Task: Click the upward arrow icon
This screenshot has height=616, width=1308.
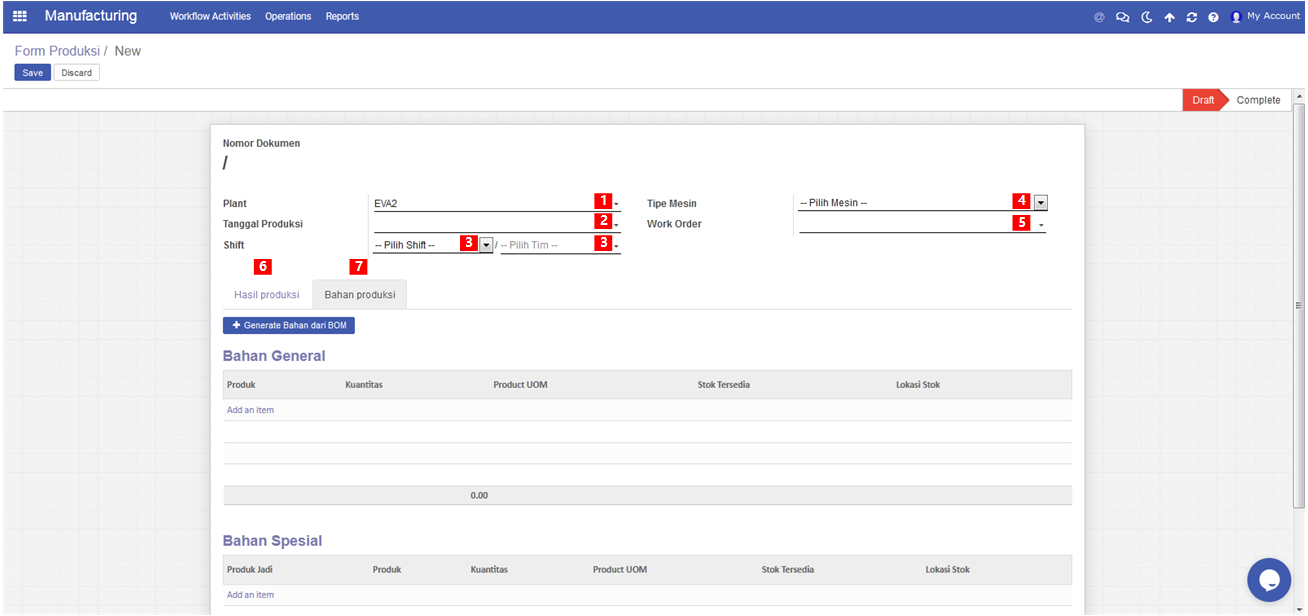Action: [1169, 17]
